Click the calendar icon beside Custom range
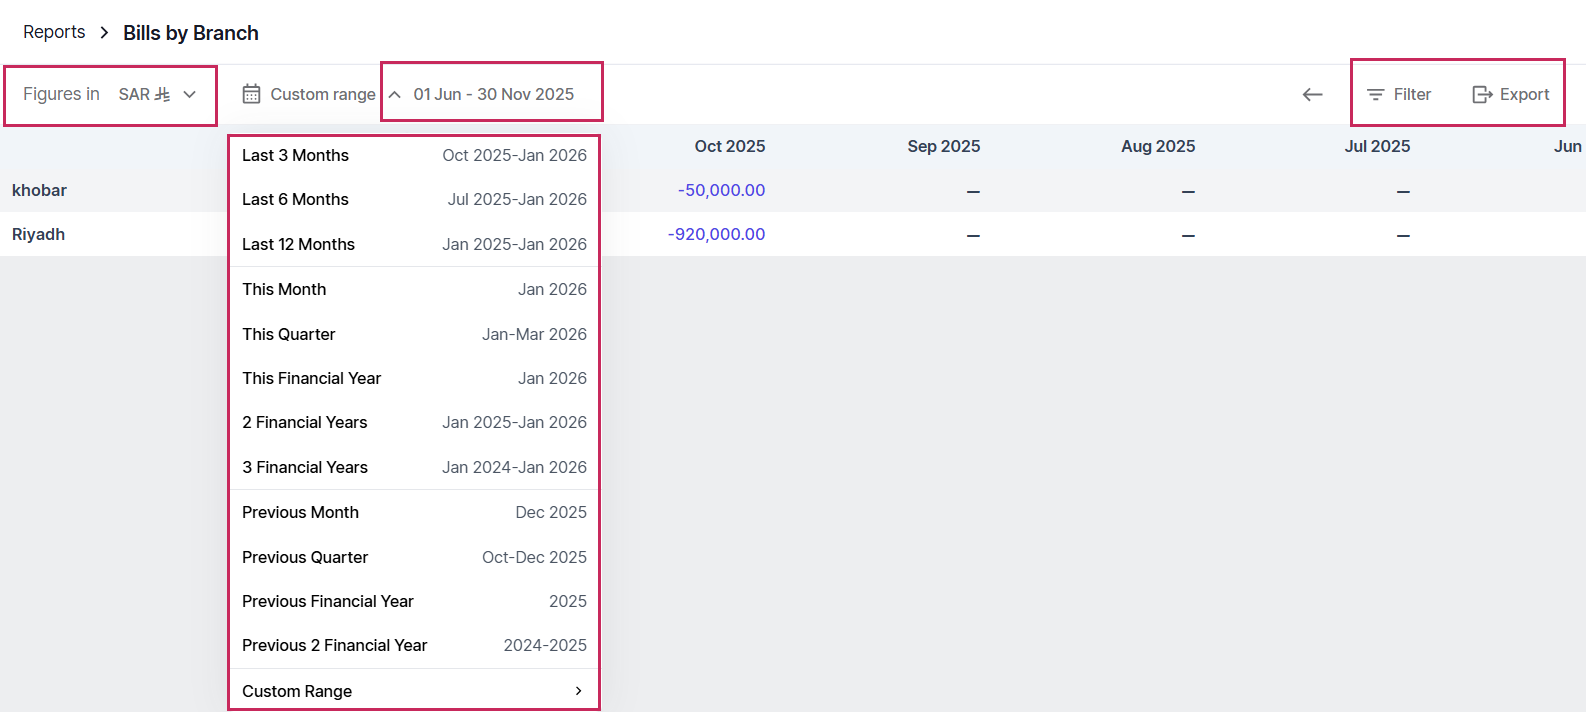 pos(251,94)
